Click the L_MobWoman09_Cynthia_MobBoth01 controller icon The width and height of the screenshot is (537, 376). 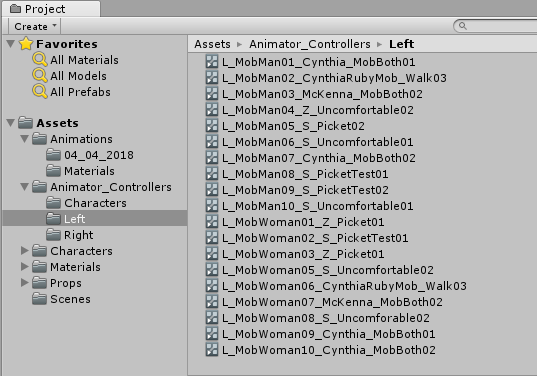pyautogui.click(x=212, y=334)
